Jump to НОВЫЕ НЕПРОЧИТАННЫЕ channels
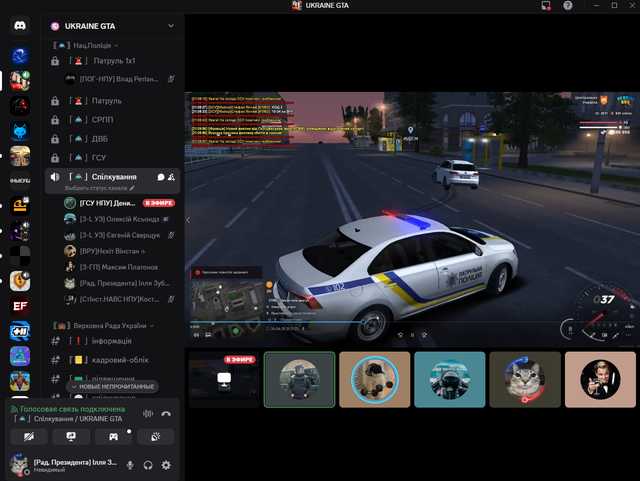Image resolution: width=640 pixels, height=481 pixels. [113, 386]
